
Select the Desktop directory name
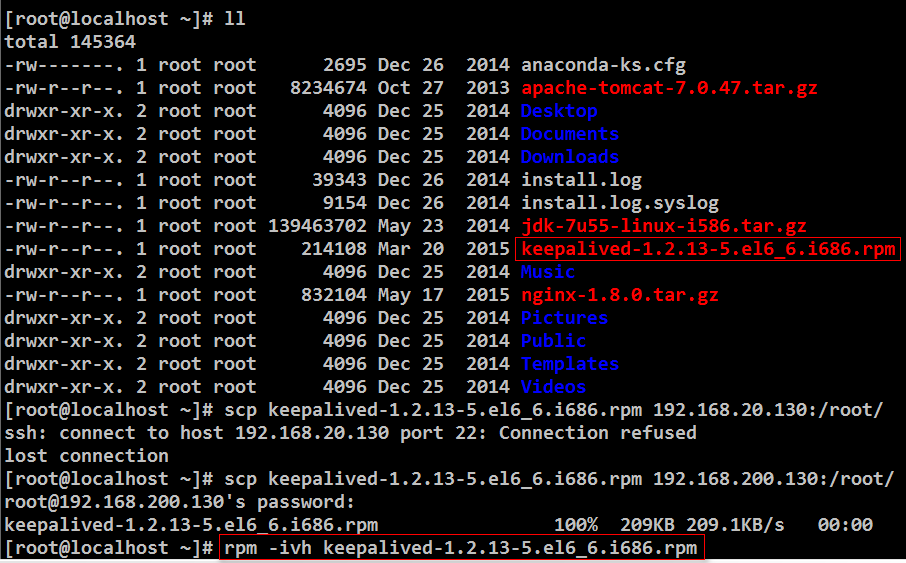[x=559, y=111]
